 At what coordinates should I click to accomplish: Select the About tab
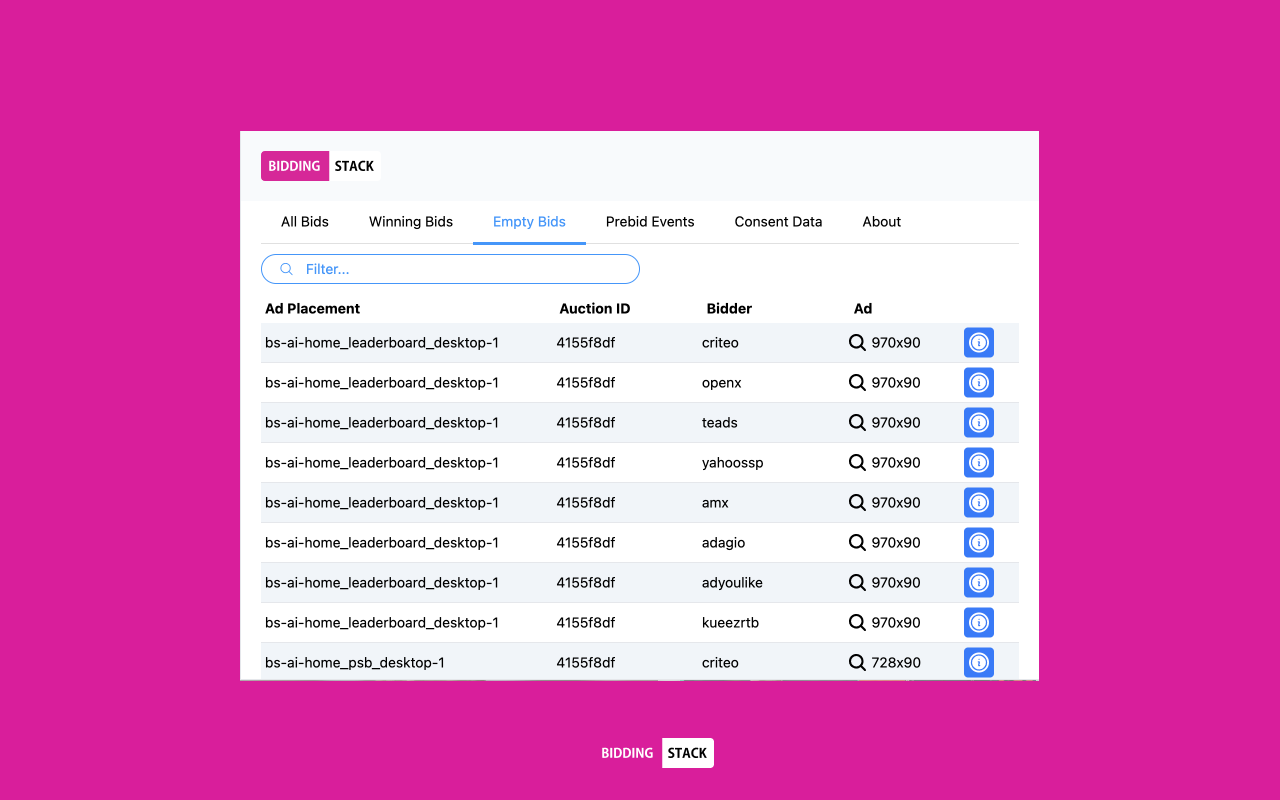click(881, 221)
